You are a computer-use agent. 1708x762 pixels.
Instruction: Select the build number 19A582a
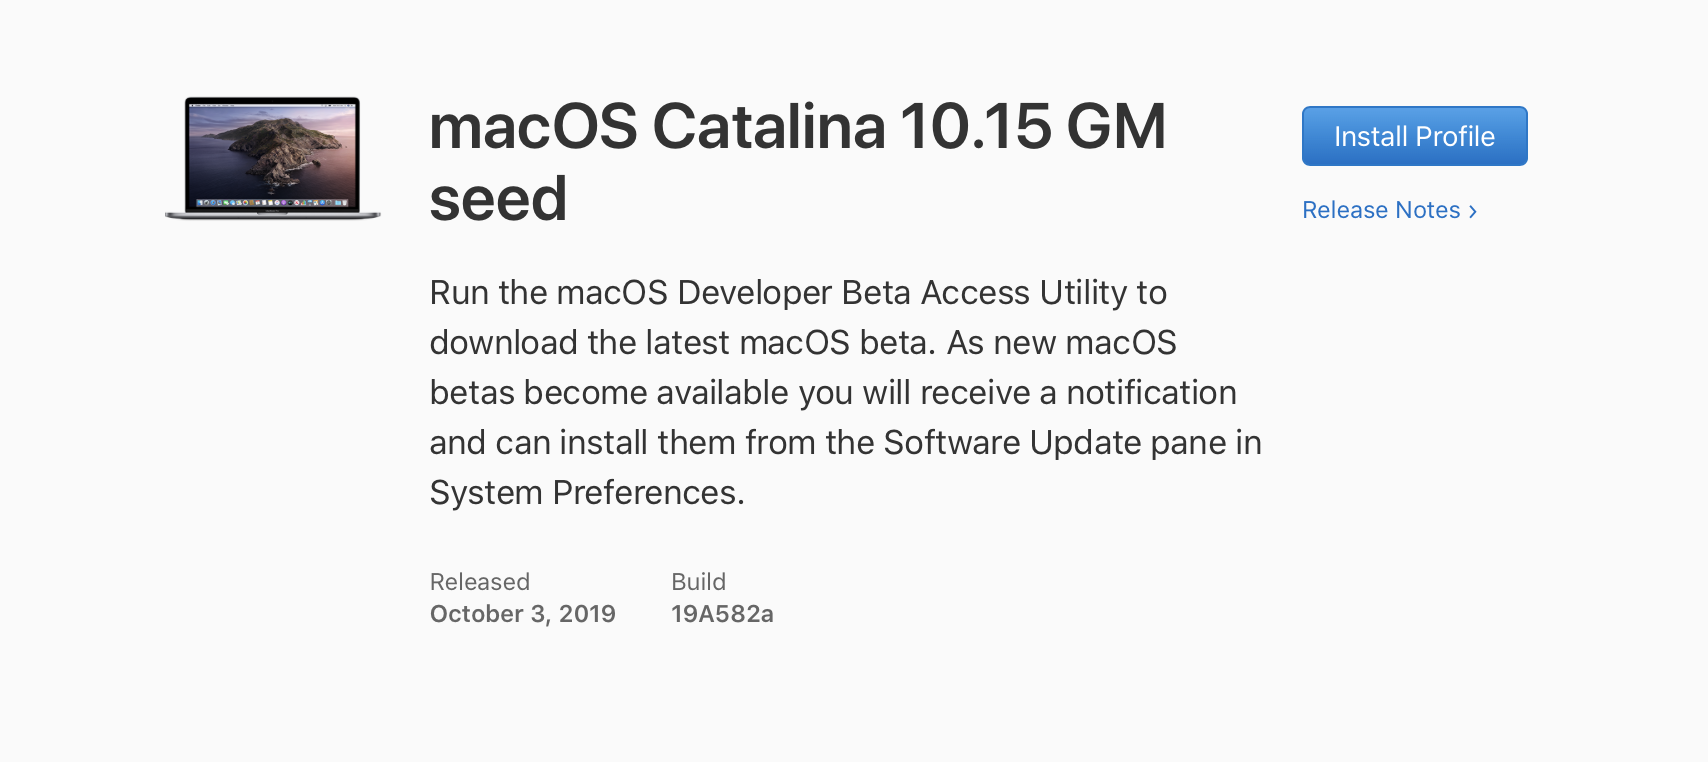(x=722, y=614)
